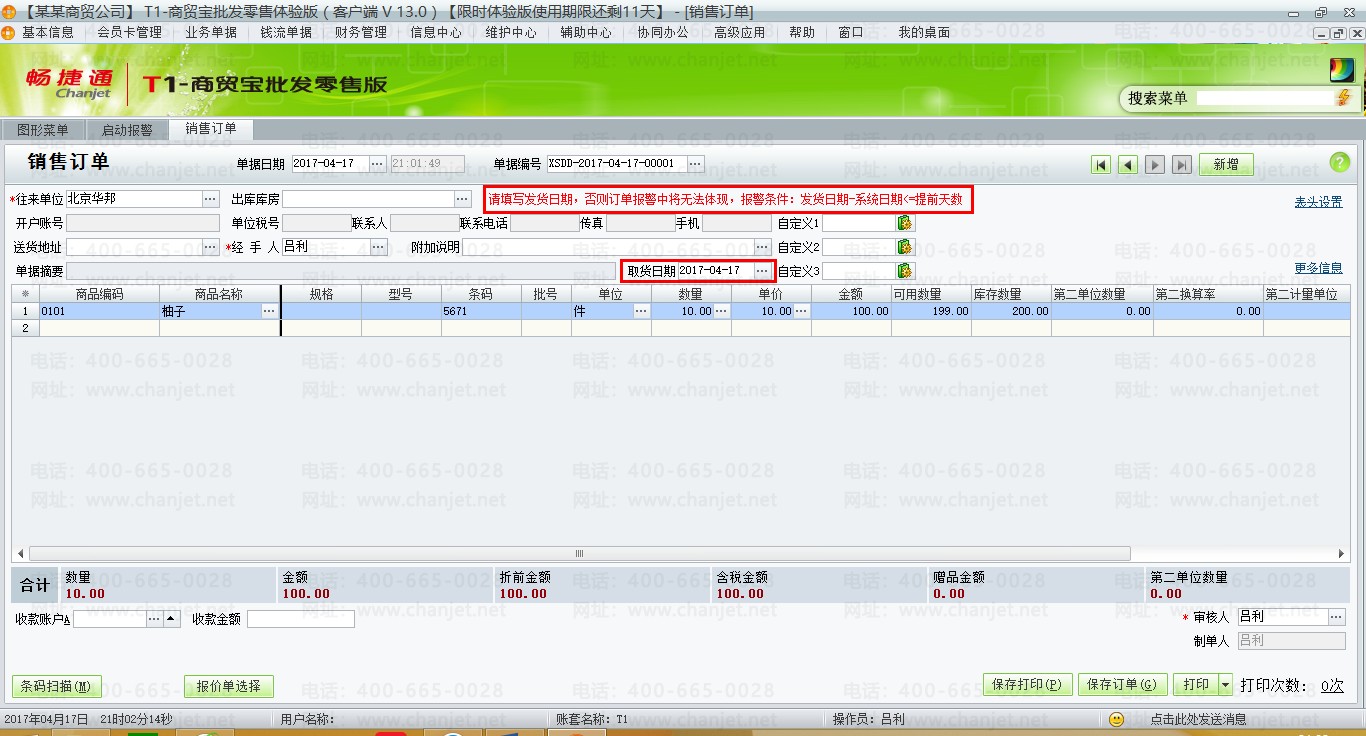Open the 取货日期 date picker button
This screenshot has height=736, width=1366.
point(763,271)
